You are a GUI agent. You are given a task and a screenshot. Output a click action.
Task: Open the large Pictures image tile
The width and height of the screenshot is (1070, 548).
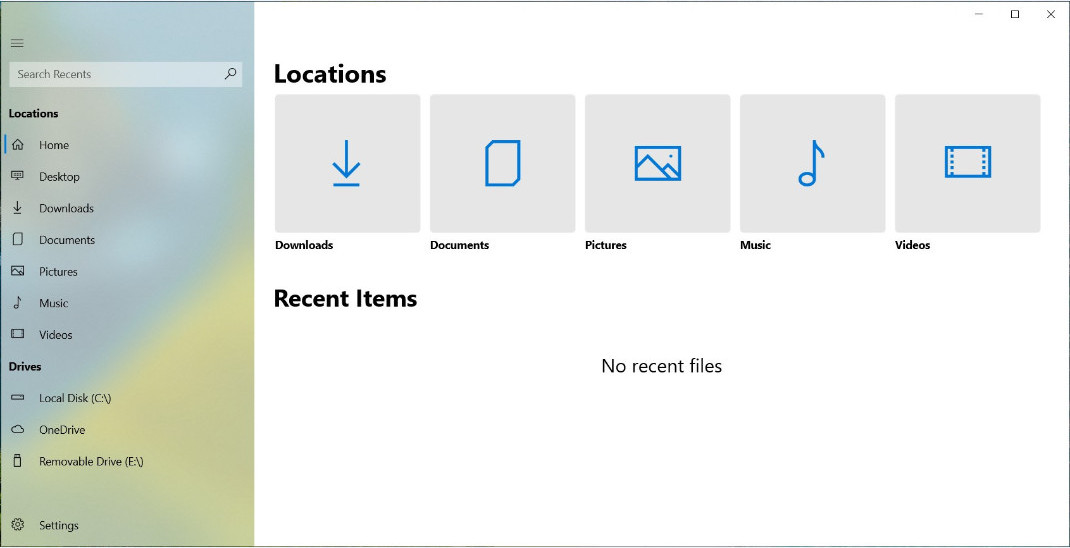pos(657,164)
